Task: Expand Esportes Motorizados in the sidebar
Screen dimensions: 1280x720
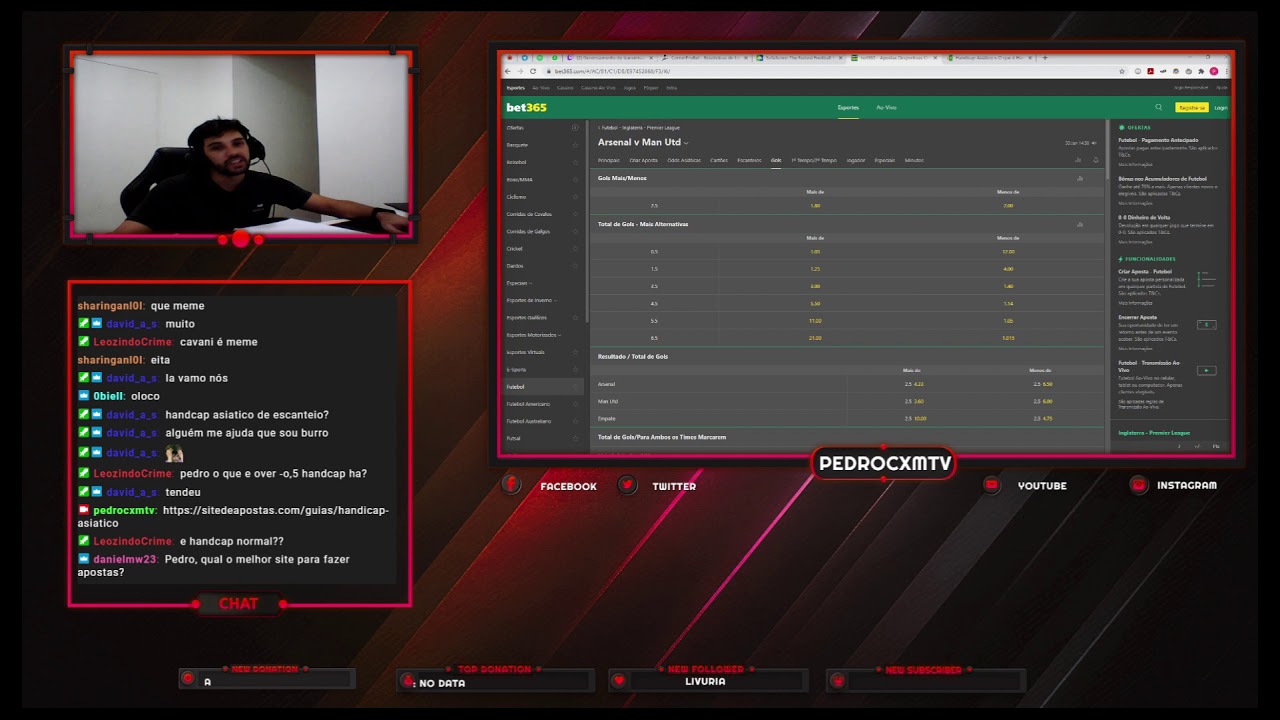Action: coord(534,335)
